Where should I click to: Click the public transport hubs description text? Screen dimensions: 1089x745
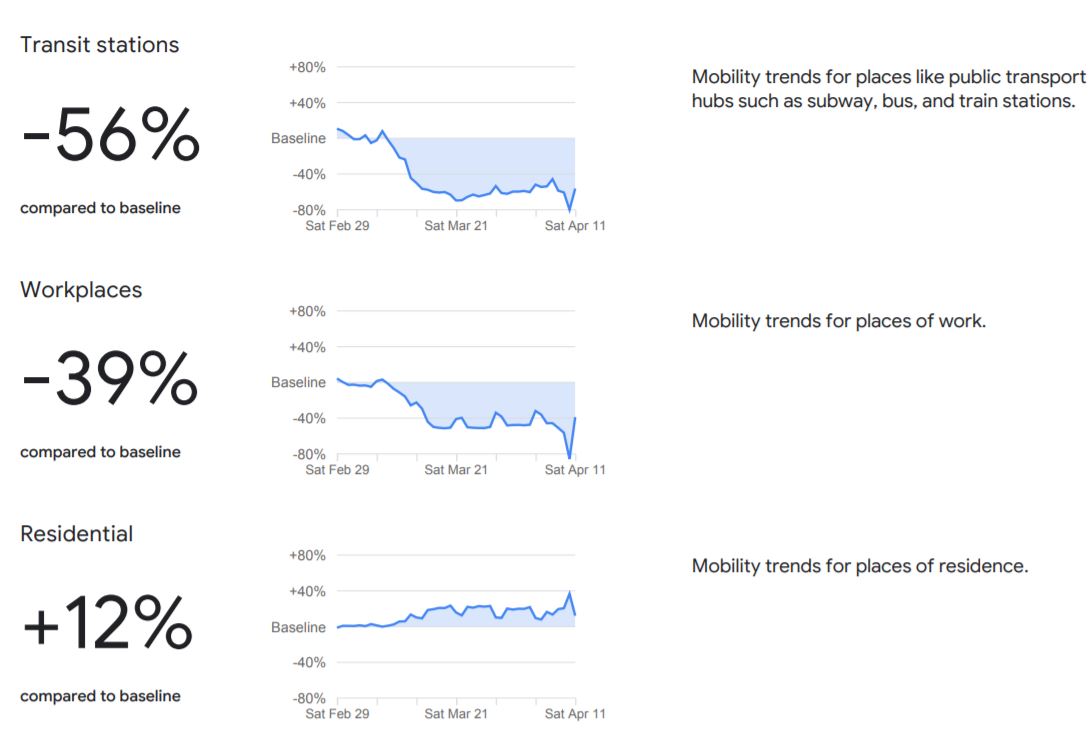[888, 89]
